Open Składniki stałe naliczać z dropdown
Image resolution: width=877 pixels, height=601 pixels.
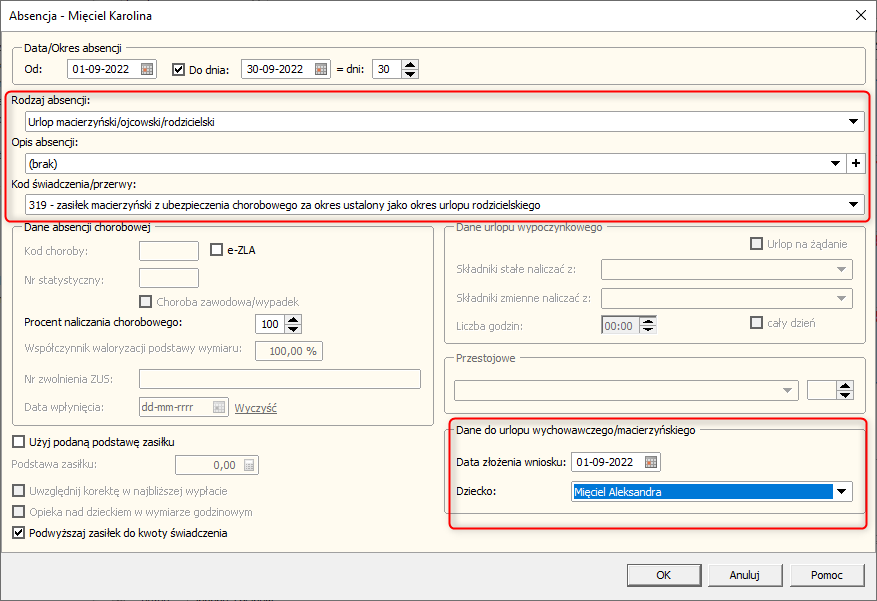(x=841, y=269)
